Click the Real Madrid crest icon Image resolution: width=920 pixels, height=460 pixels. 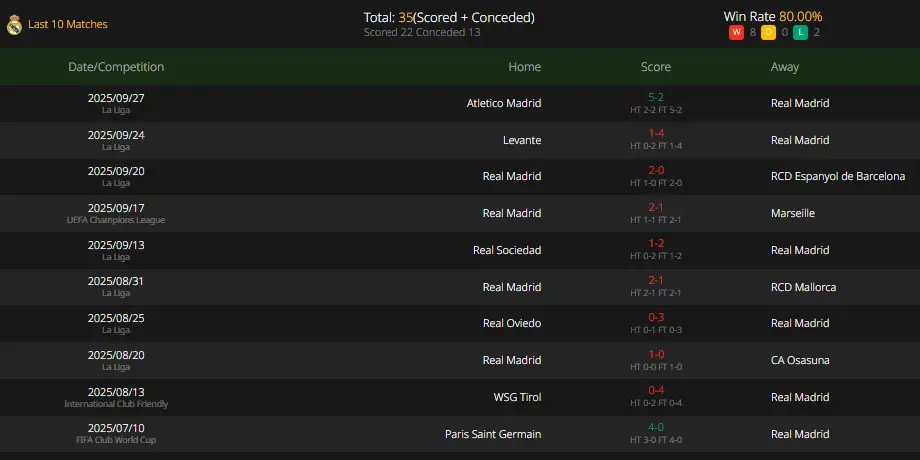[x=14, y=25]
